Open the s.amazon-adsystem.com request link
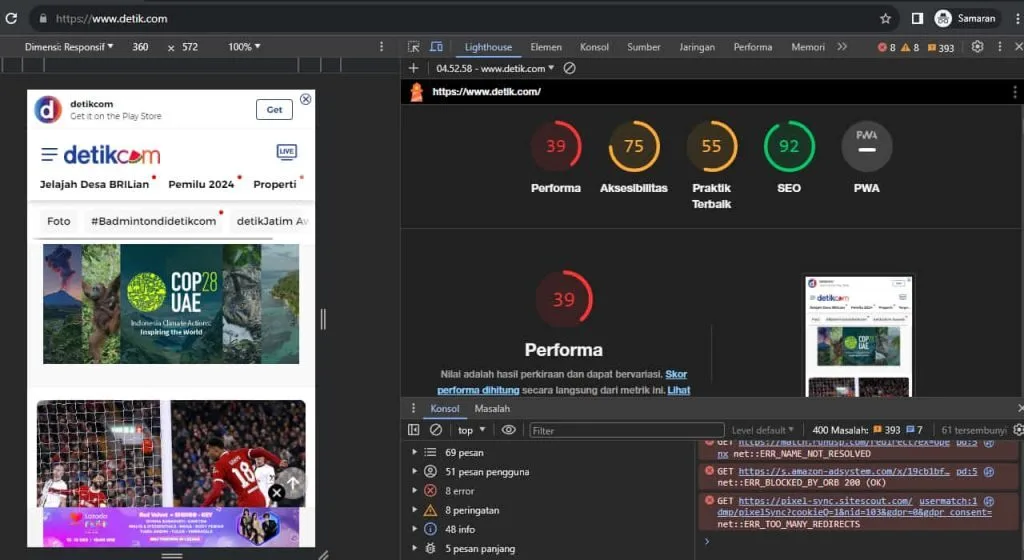Viewport: 1024px width, 560px height. pyautogui.click(x=844, y=471)
